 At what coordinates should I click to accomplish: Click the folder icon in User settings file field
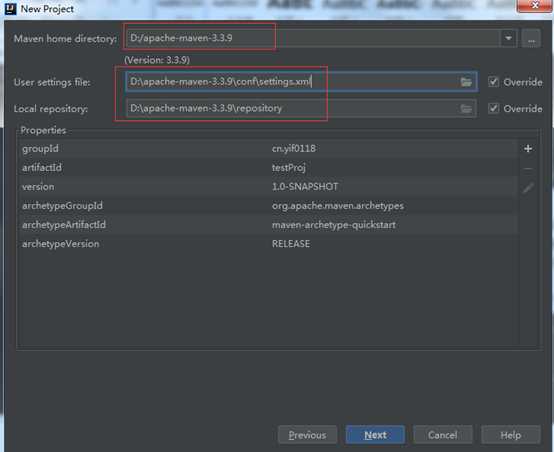tap(466, 82)
